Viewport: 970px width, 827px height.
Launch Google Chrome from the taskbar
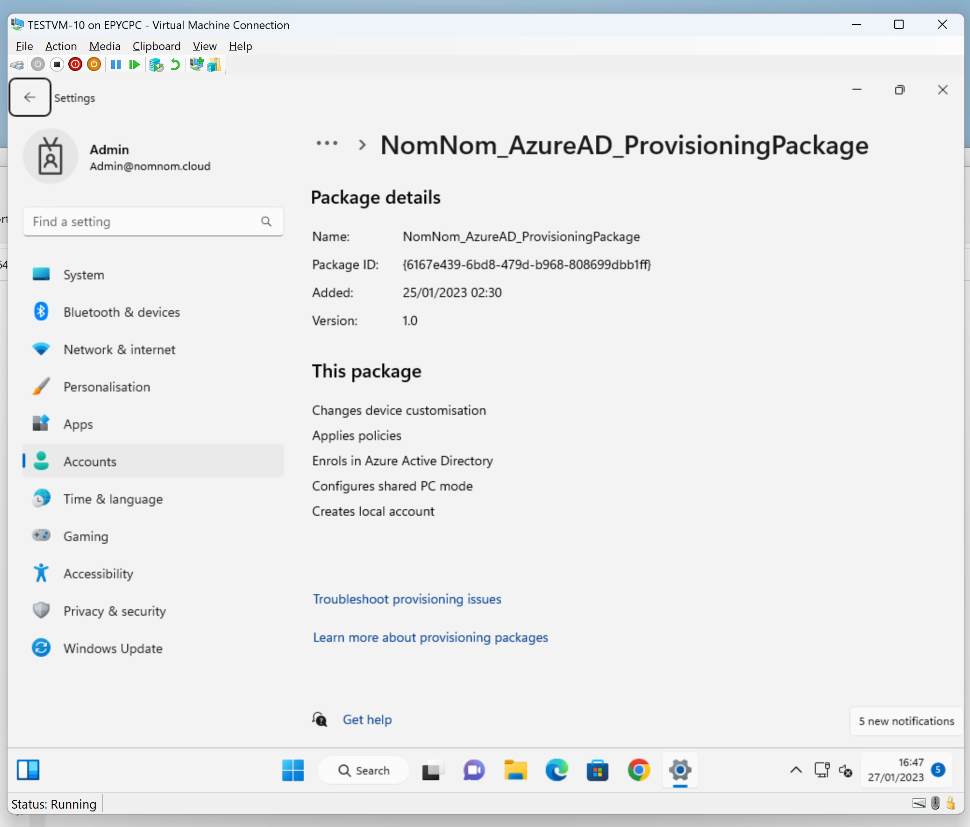[639, 770]
